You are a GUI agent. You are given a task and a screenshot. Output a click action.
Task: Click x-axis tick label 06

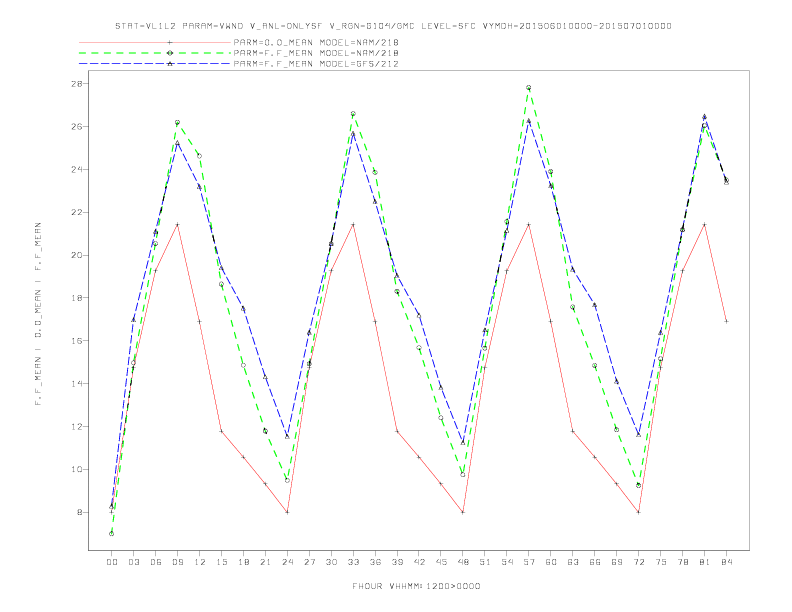point(156,562)
